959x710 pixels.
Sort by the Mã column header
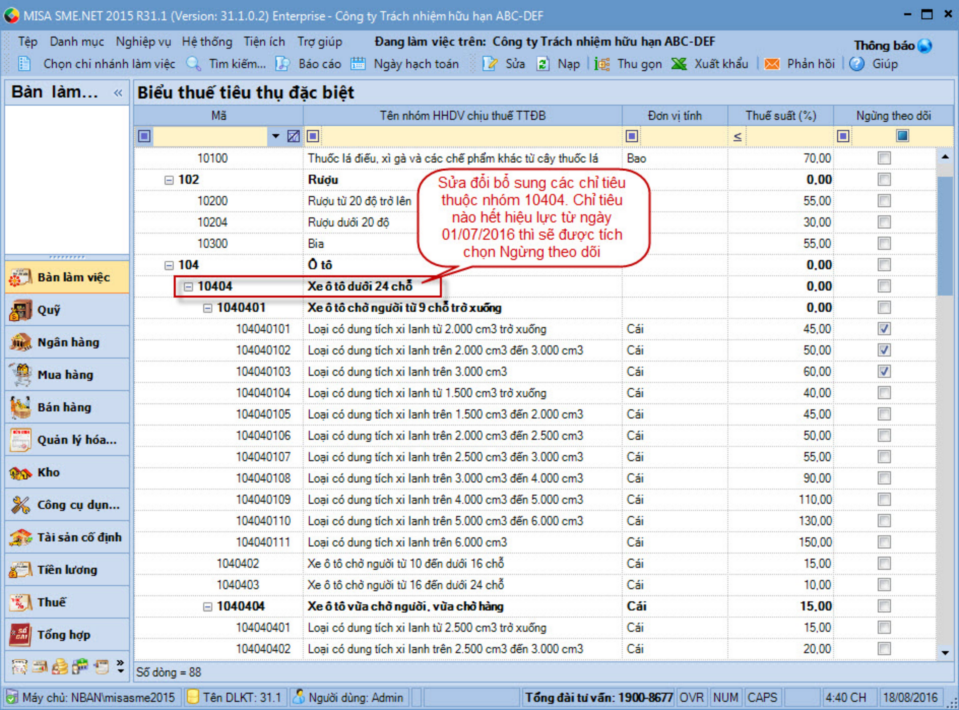pos(219,116)
